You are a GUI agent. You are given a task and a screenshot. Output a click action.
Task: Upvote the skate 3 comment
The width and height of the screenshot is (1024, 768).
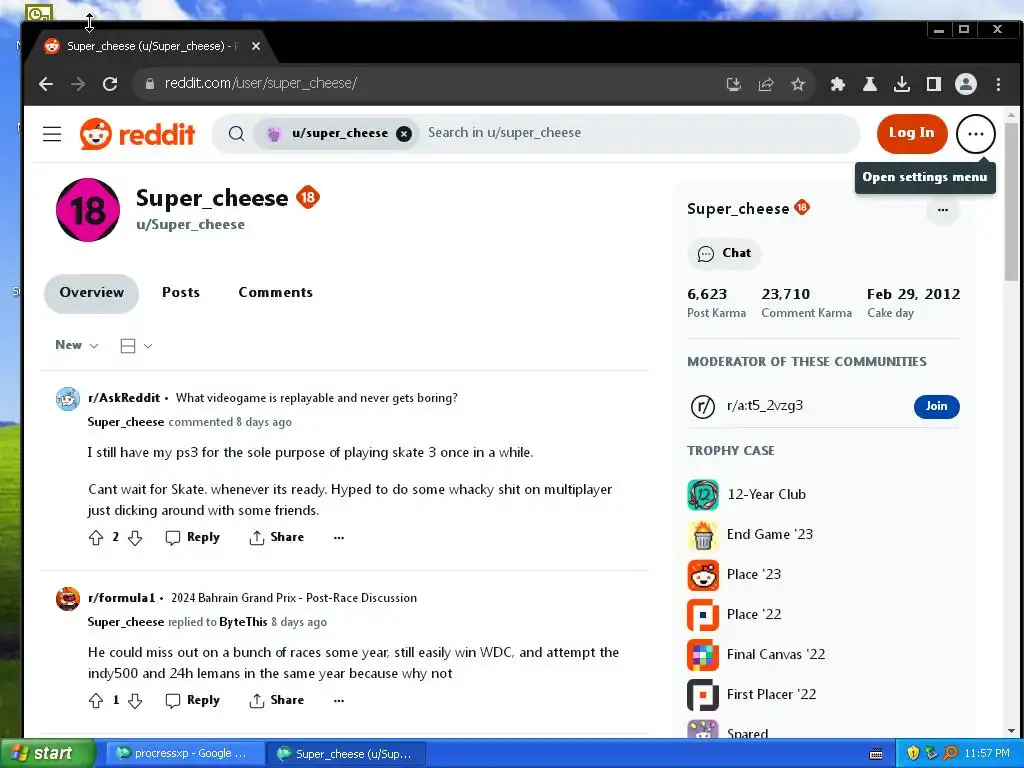[x=96, y=537]
